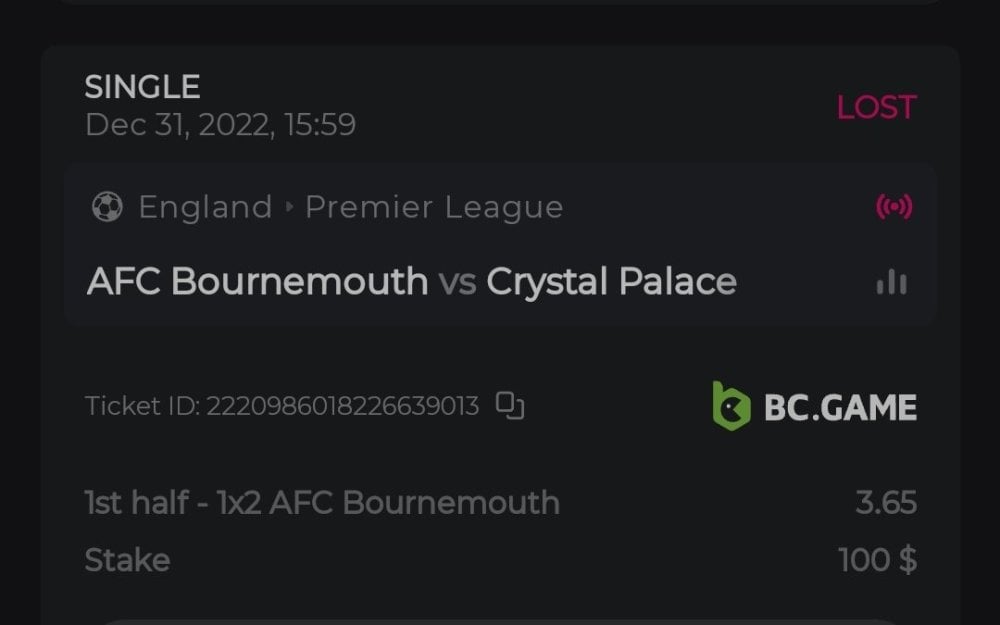Click the 3.65 odds value

click(x=886, y=502)
